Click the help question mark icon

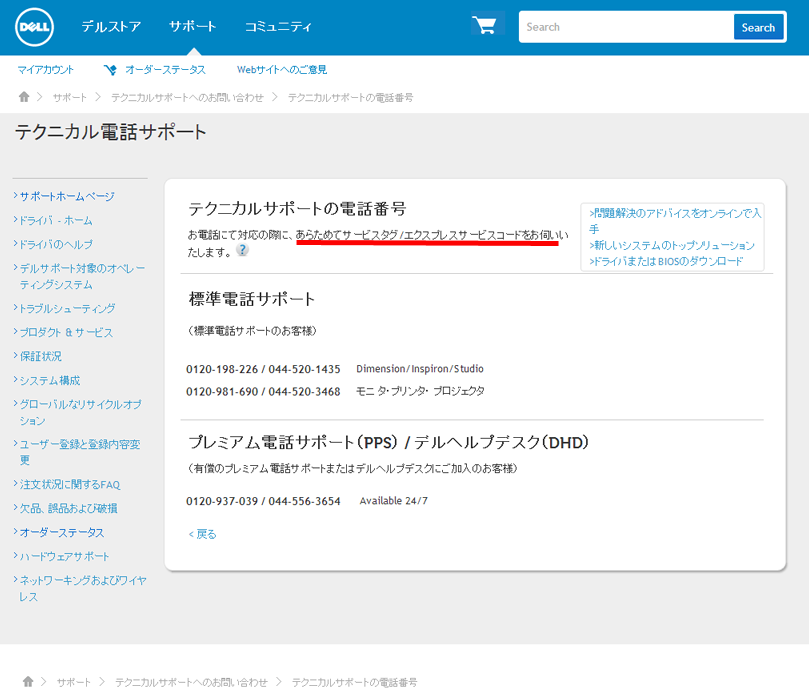click(x=242, y=251)
